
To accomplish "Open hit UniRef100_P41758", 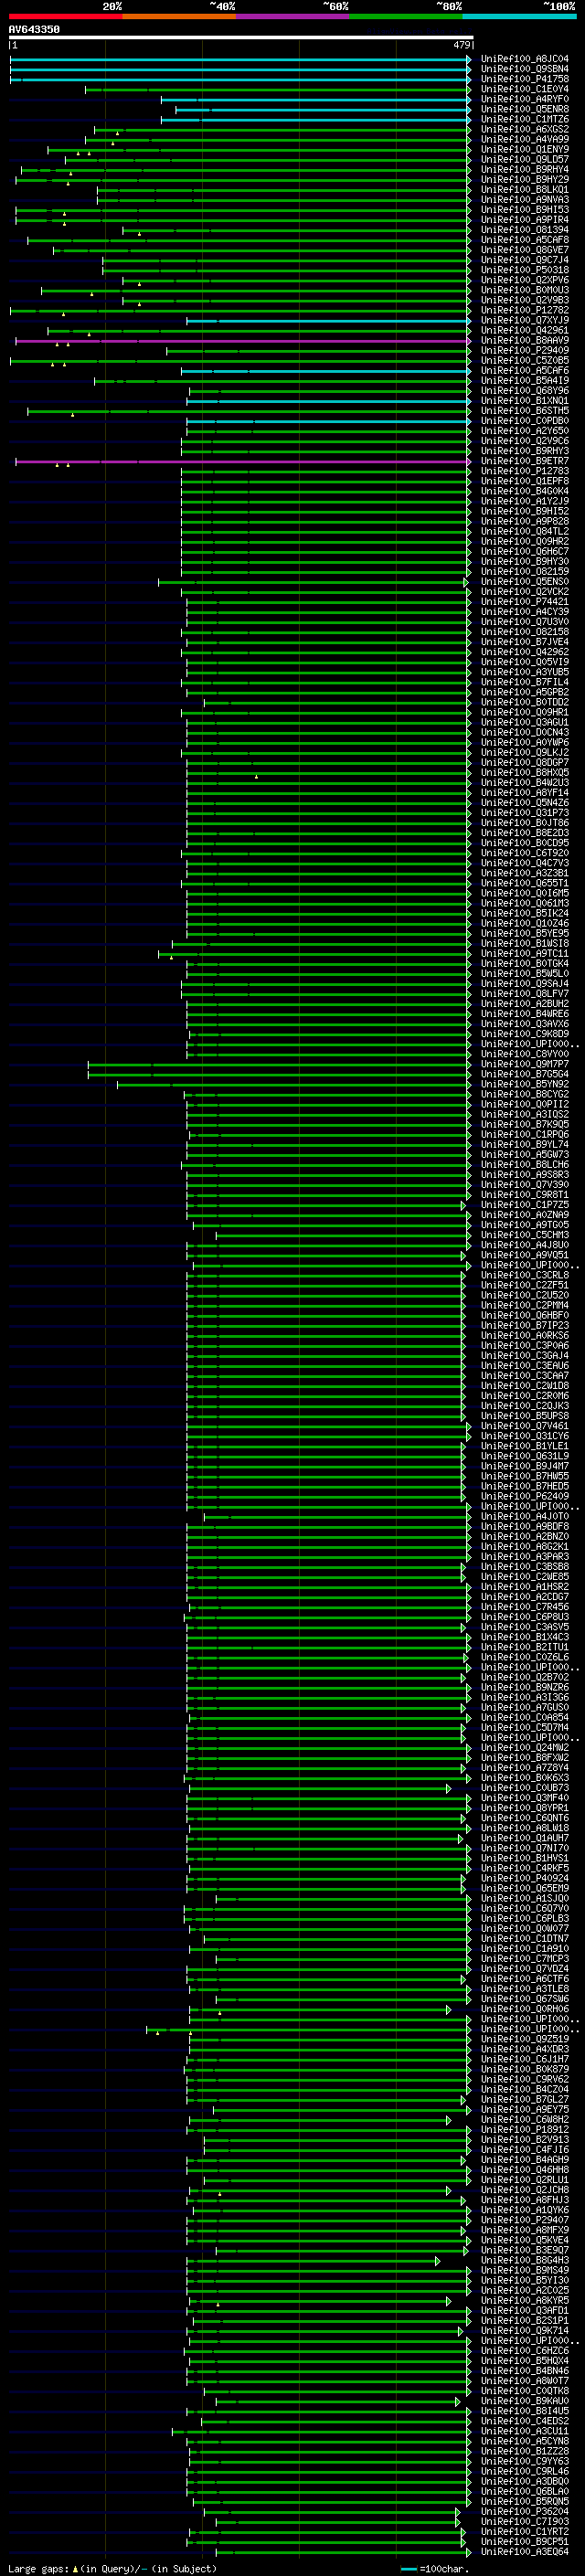I will pyautogui.click(x=525, y=79).
